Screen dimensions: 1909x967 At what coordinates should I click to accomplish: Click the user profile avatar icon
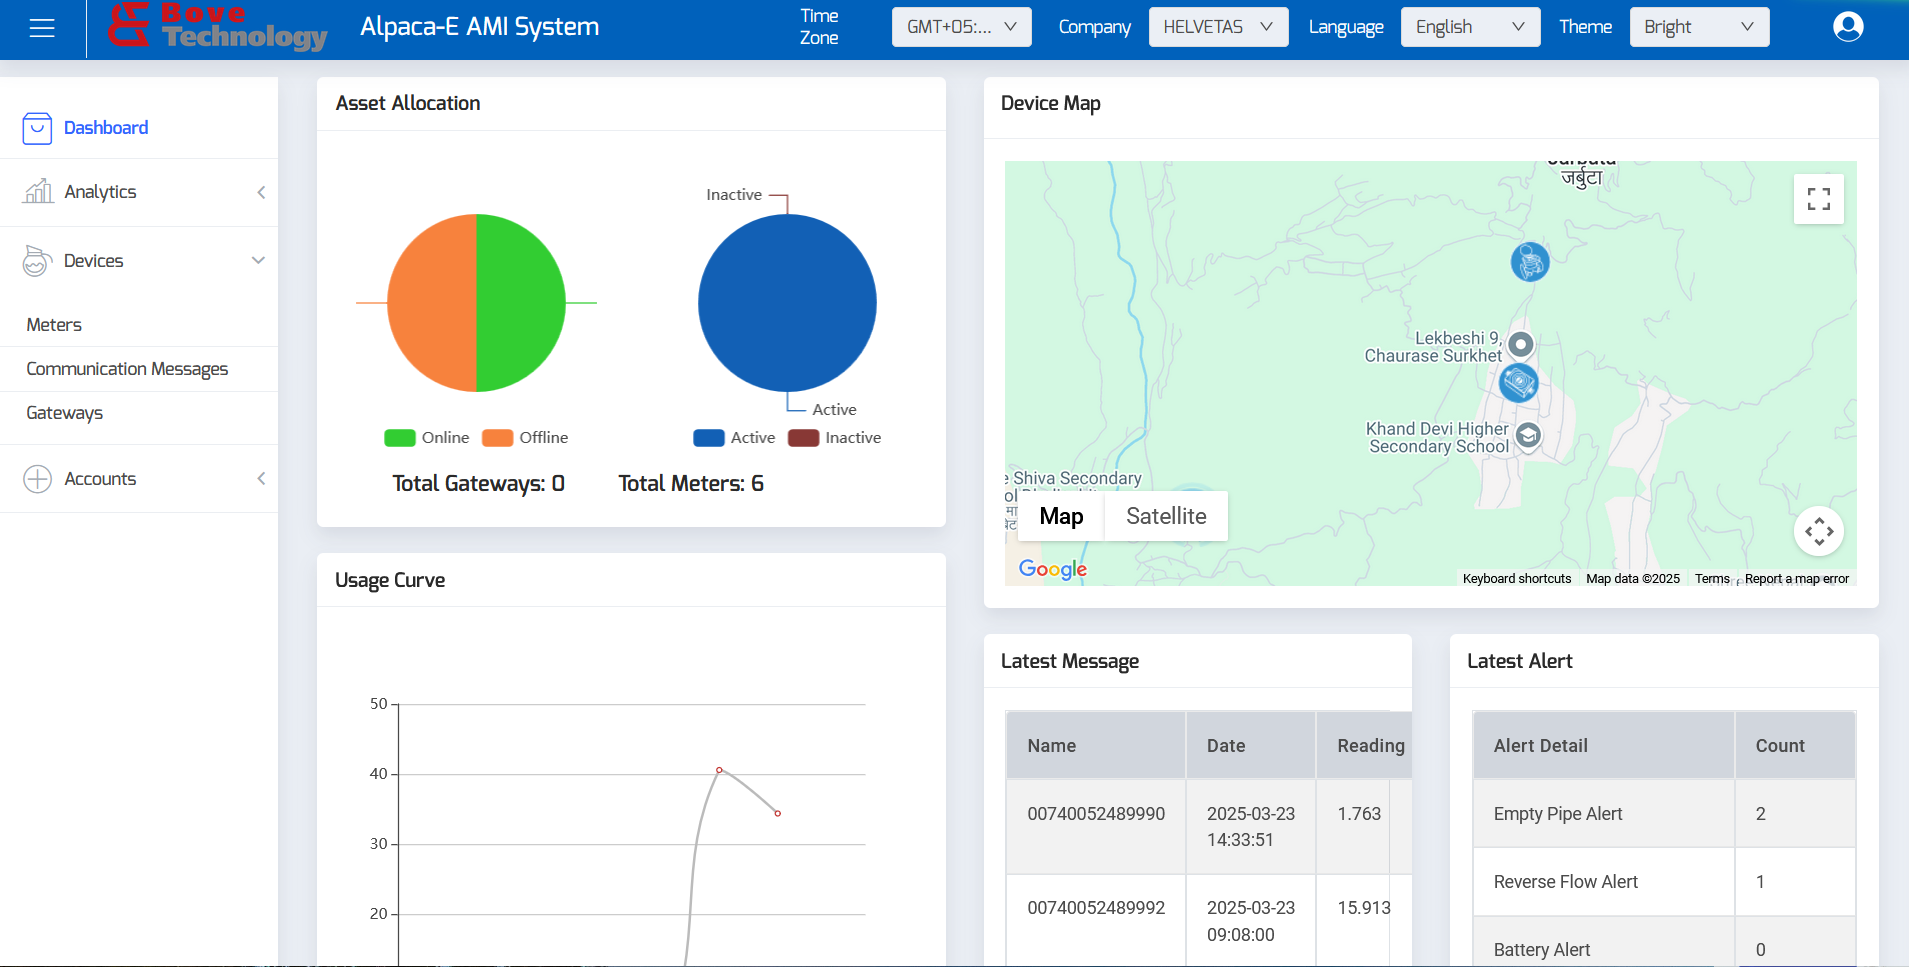point(1847,27)
